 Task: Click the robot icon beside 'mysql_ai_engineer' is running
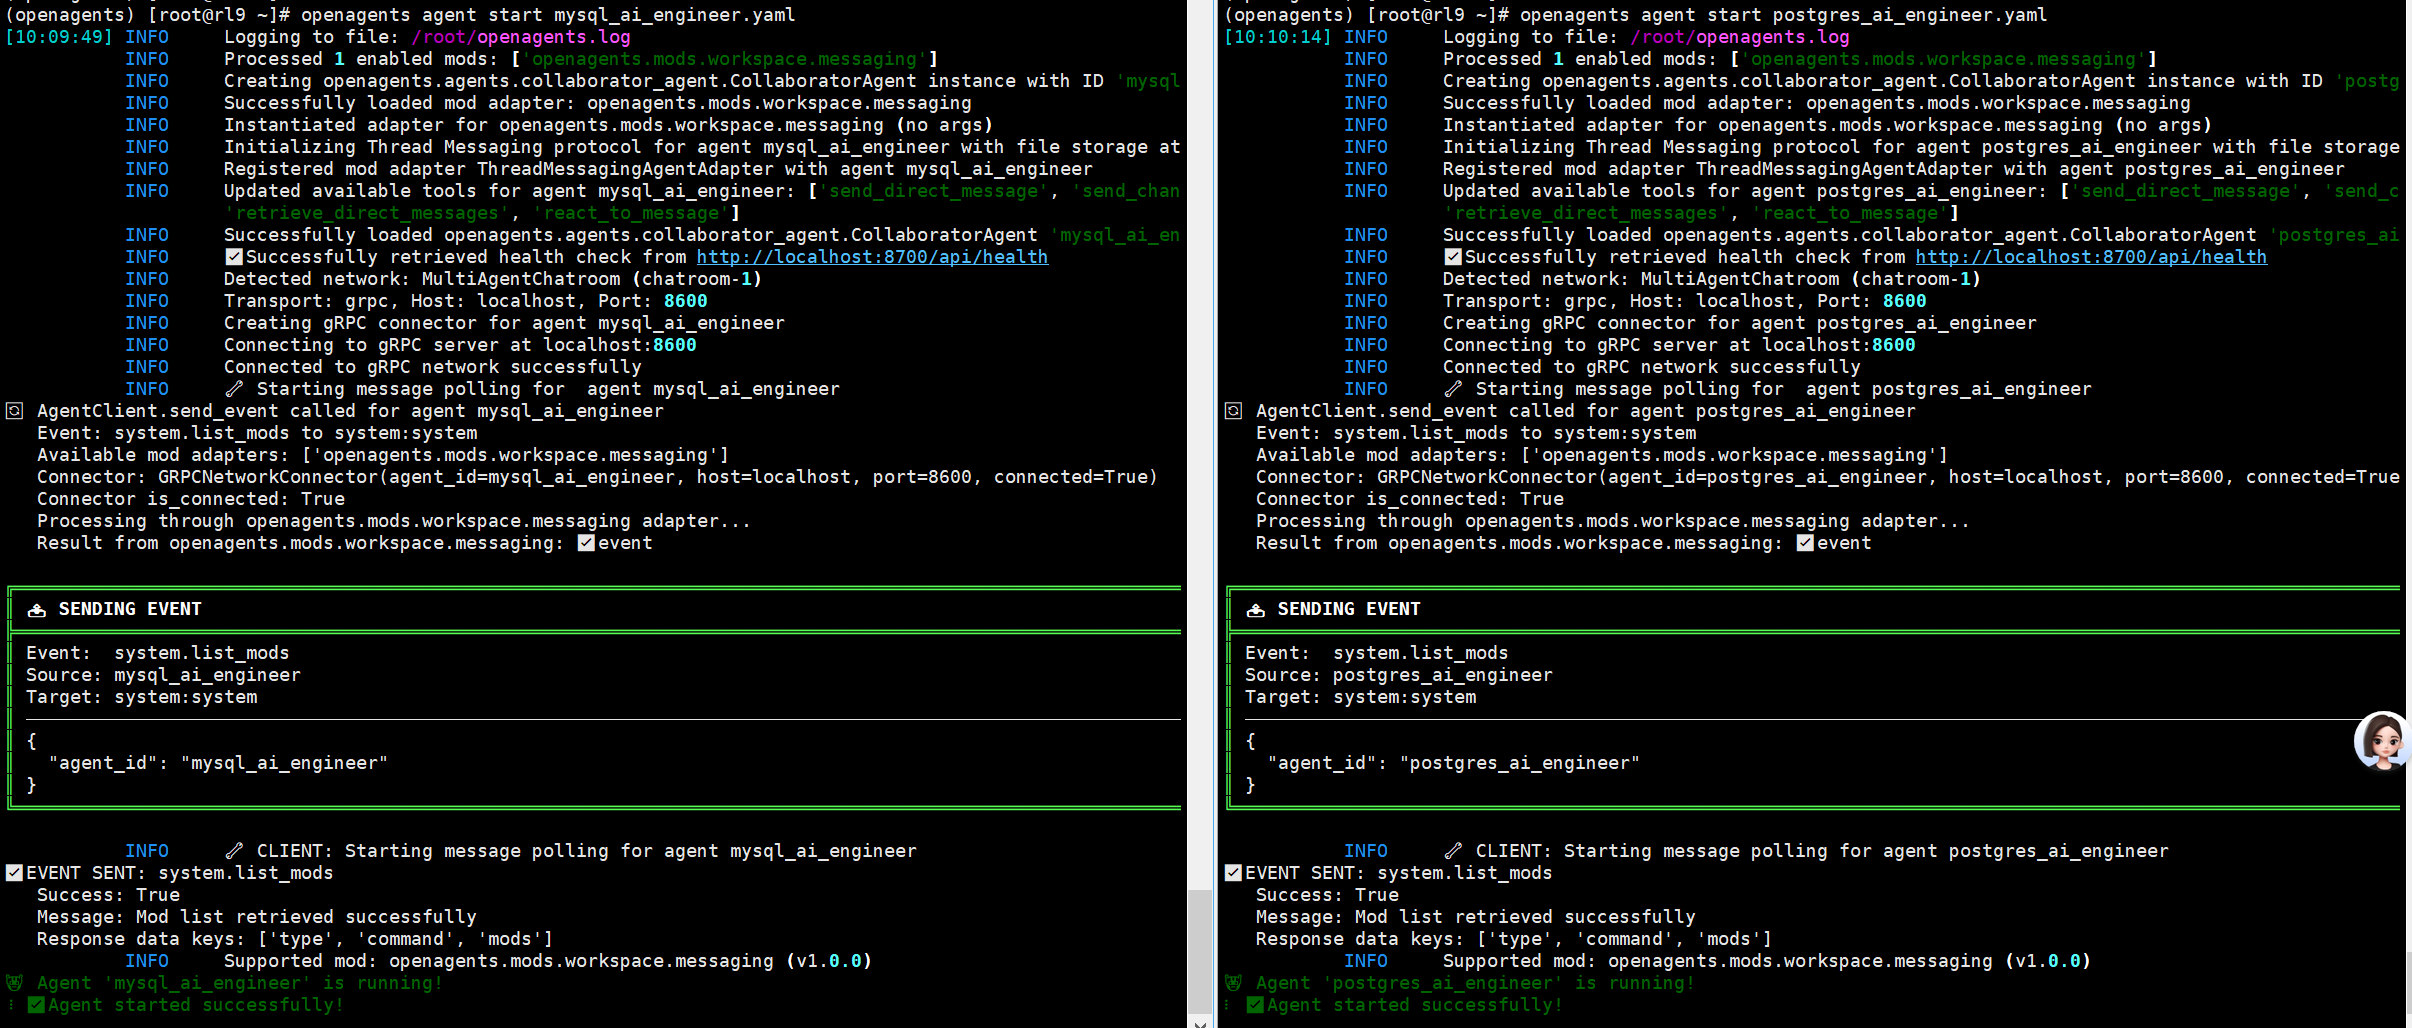pyautogui.click(x=15, y=983)
